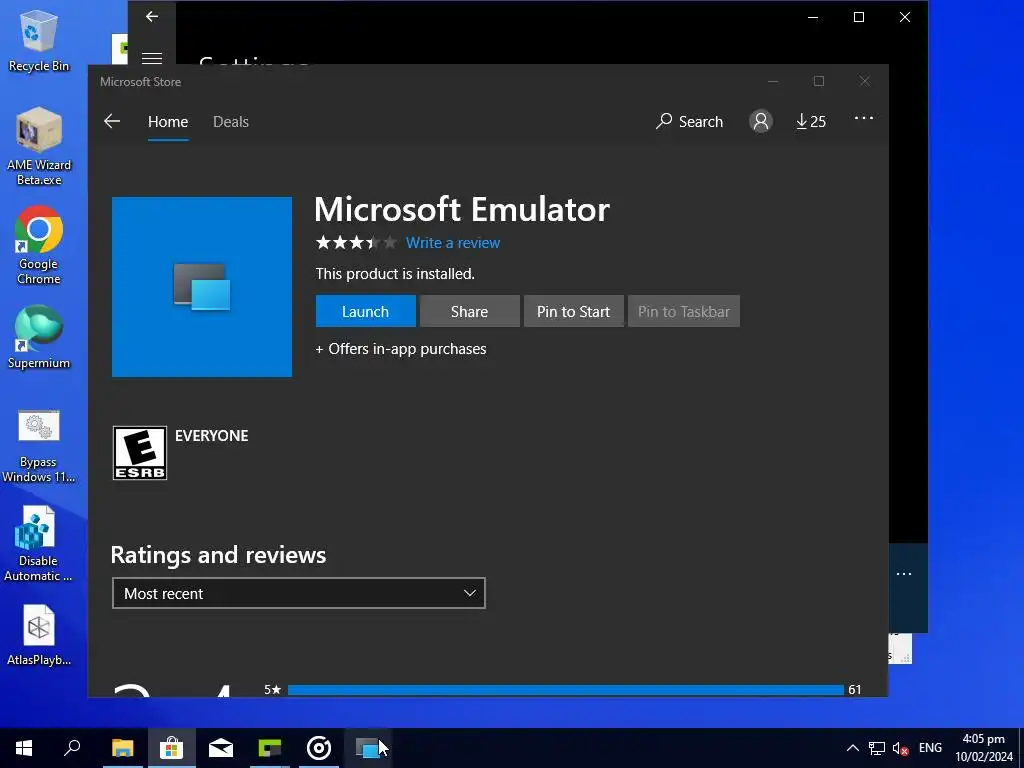The height and width of the screenshot is (768, 1024).
Task: Select Bypass Windows 11 desktop file
Action: tap(39, 447)
